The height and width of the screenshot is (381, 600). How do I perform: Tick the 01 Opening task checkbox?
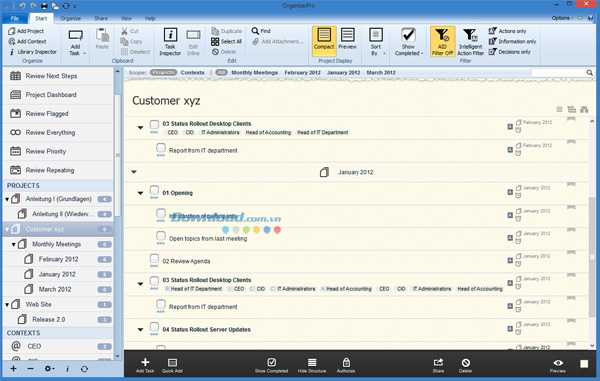pyautogui.click(x=154, y=190)
